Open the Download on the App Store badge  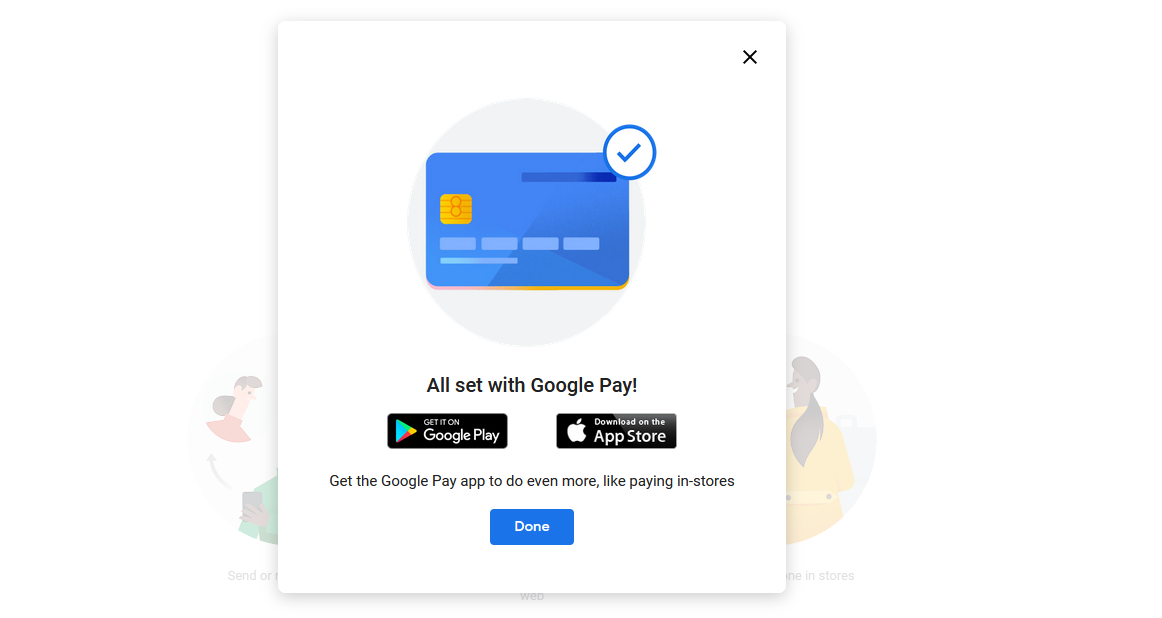click(616, 431)
